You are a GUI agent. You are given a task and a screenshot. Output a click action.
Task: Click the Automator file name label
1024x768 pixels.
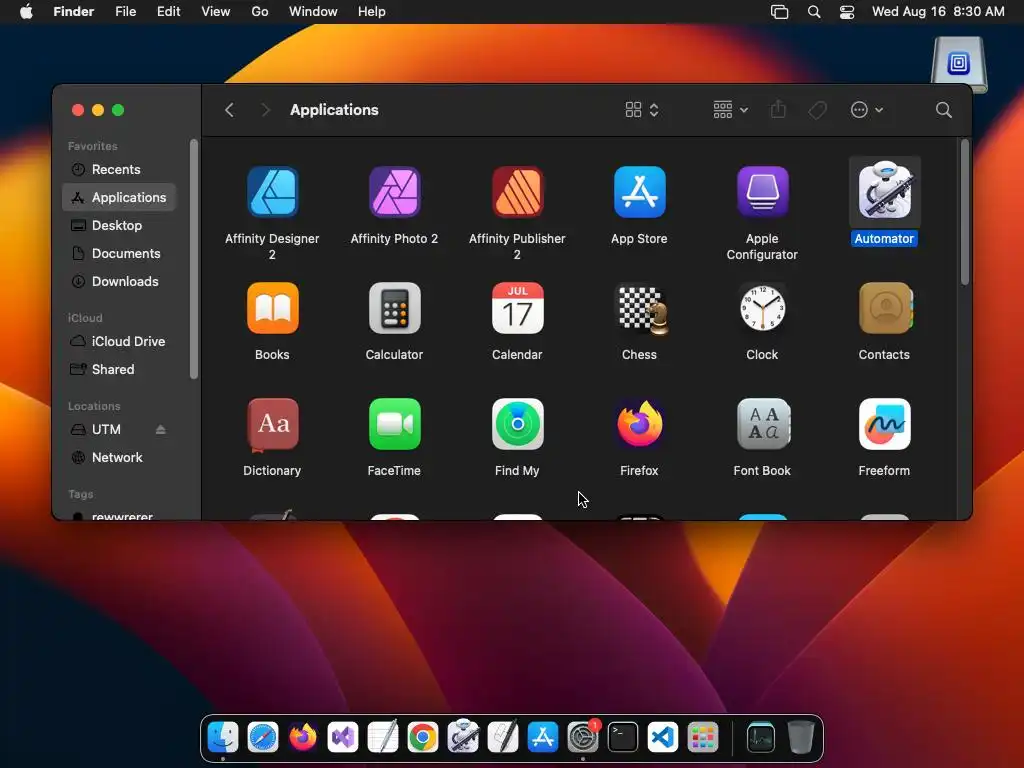point(884,239)
